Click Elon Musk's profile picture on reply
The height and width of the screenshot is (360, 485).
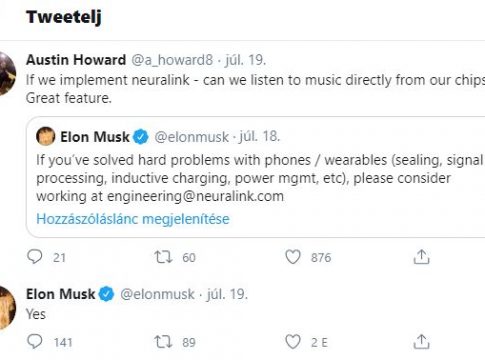[x=7, y=308]
